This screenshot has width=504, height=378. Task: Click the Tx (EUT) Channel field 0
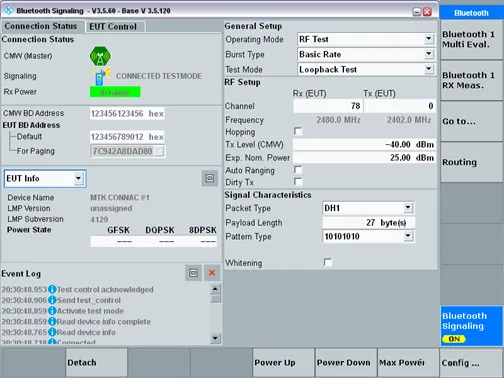tap(400, 106)
